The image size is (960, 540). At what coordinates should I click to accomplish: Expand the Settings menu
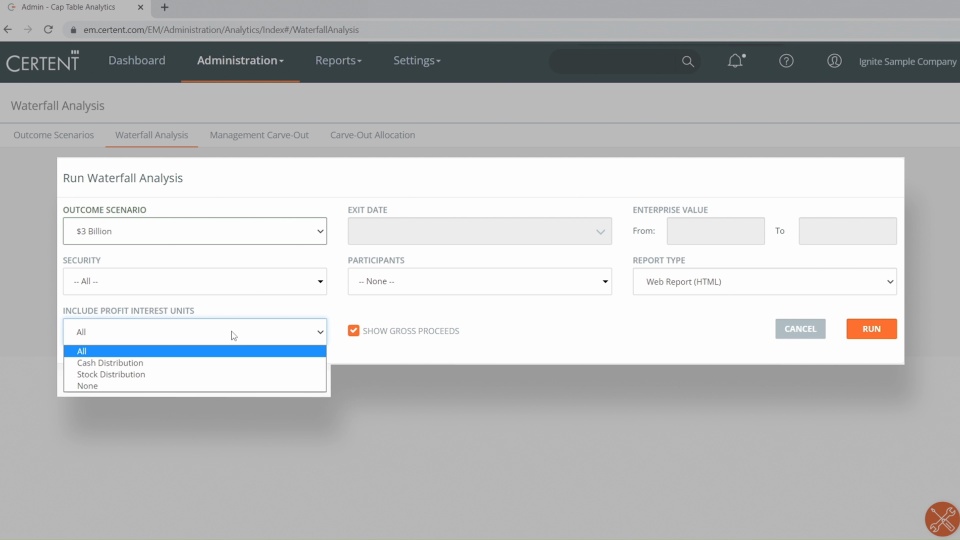coord(416,61)
